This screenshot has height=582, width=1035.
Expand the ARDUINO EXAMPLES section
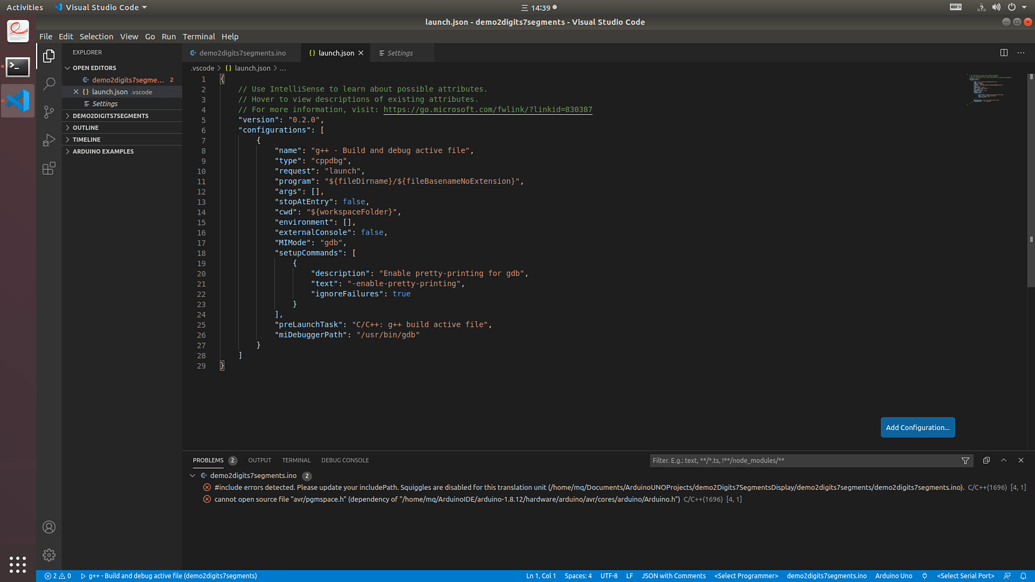102,152
